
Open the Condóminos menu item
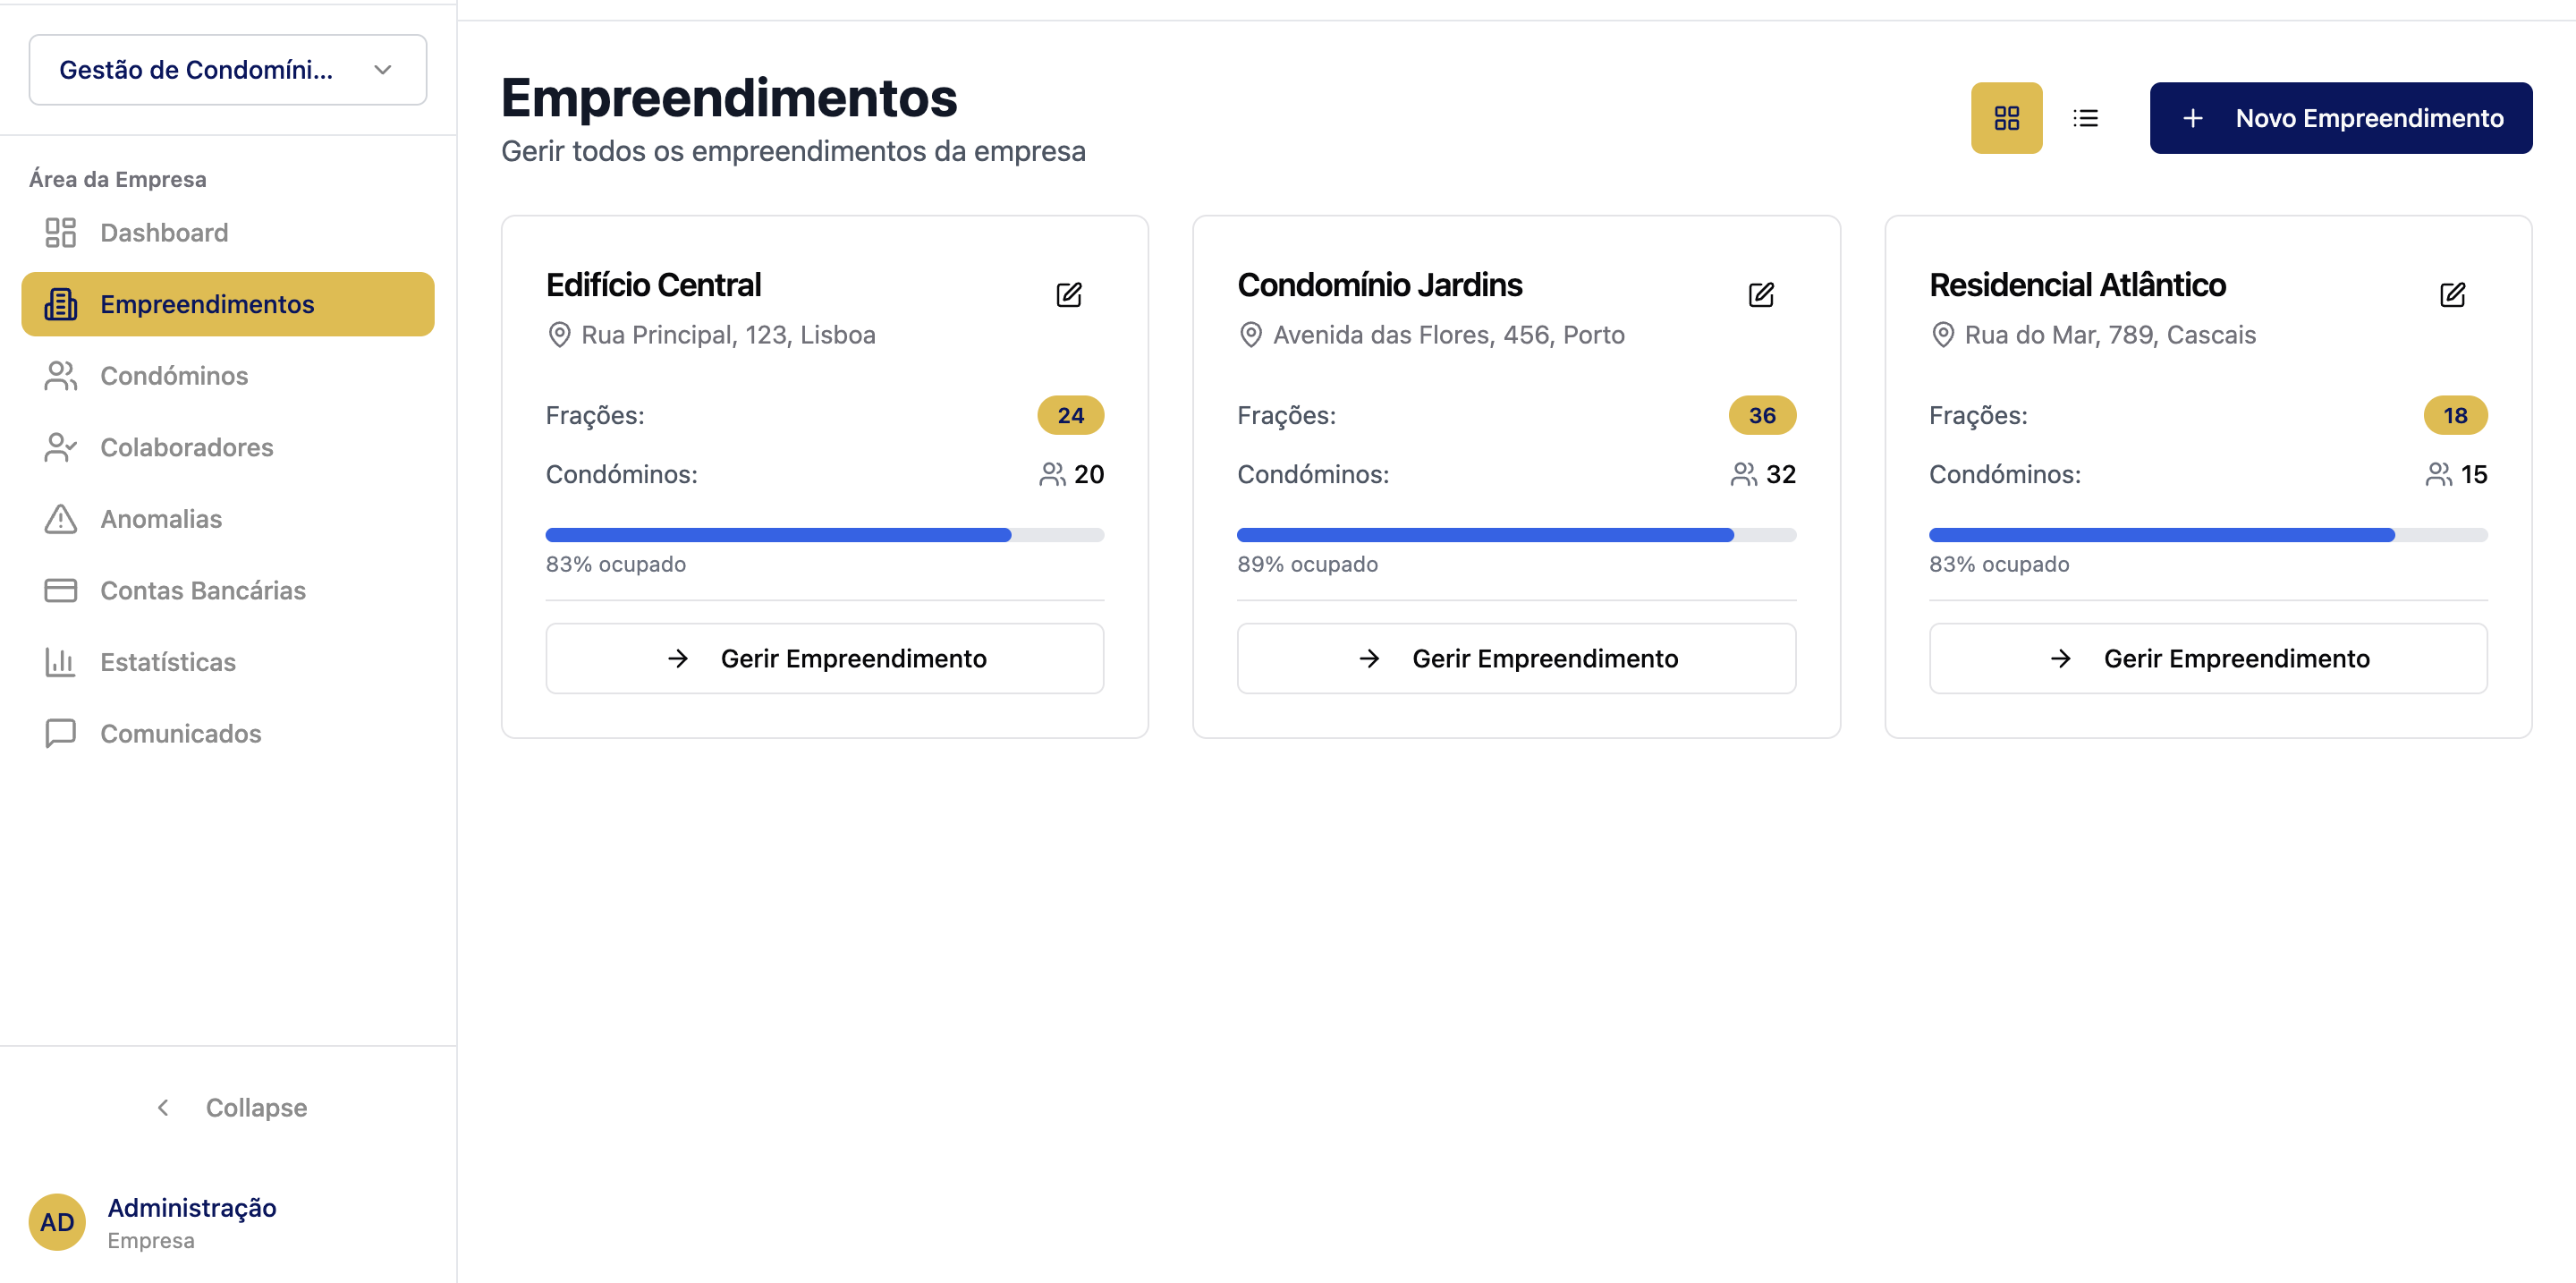click(173, 376)
